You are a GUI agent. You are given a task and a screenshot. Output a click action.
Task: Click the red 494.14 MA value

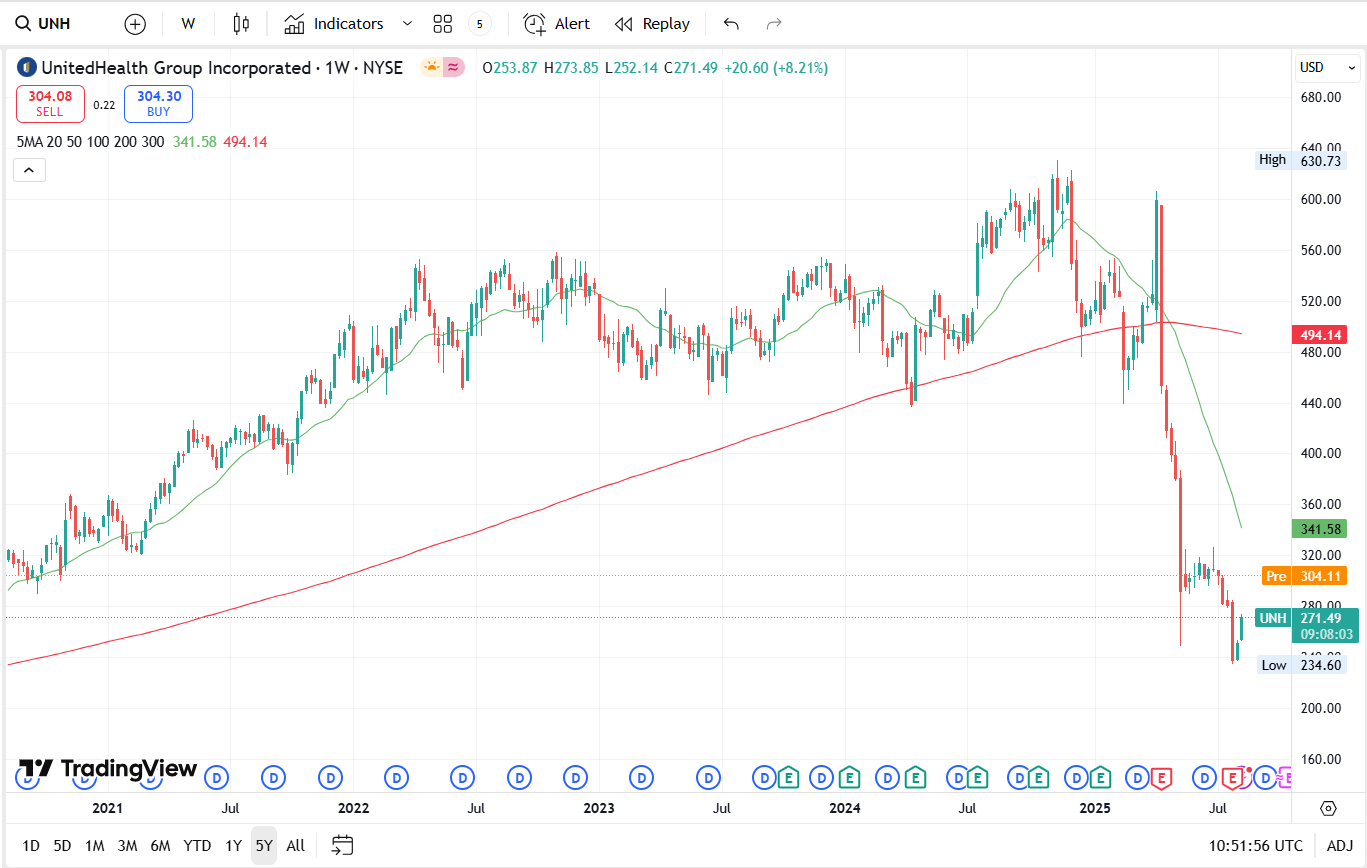click(245, 142)
